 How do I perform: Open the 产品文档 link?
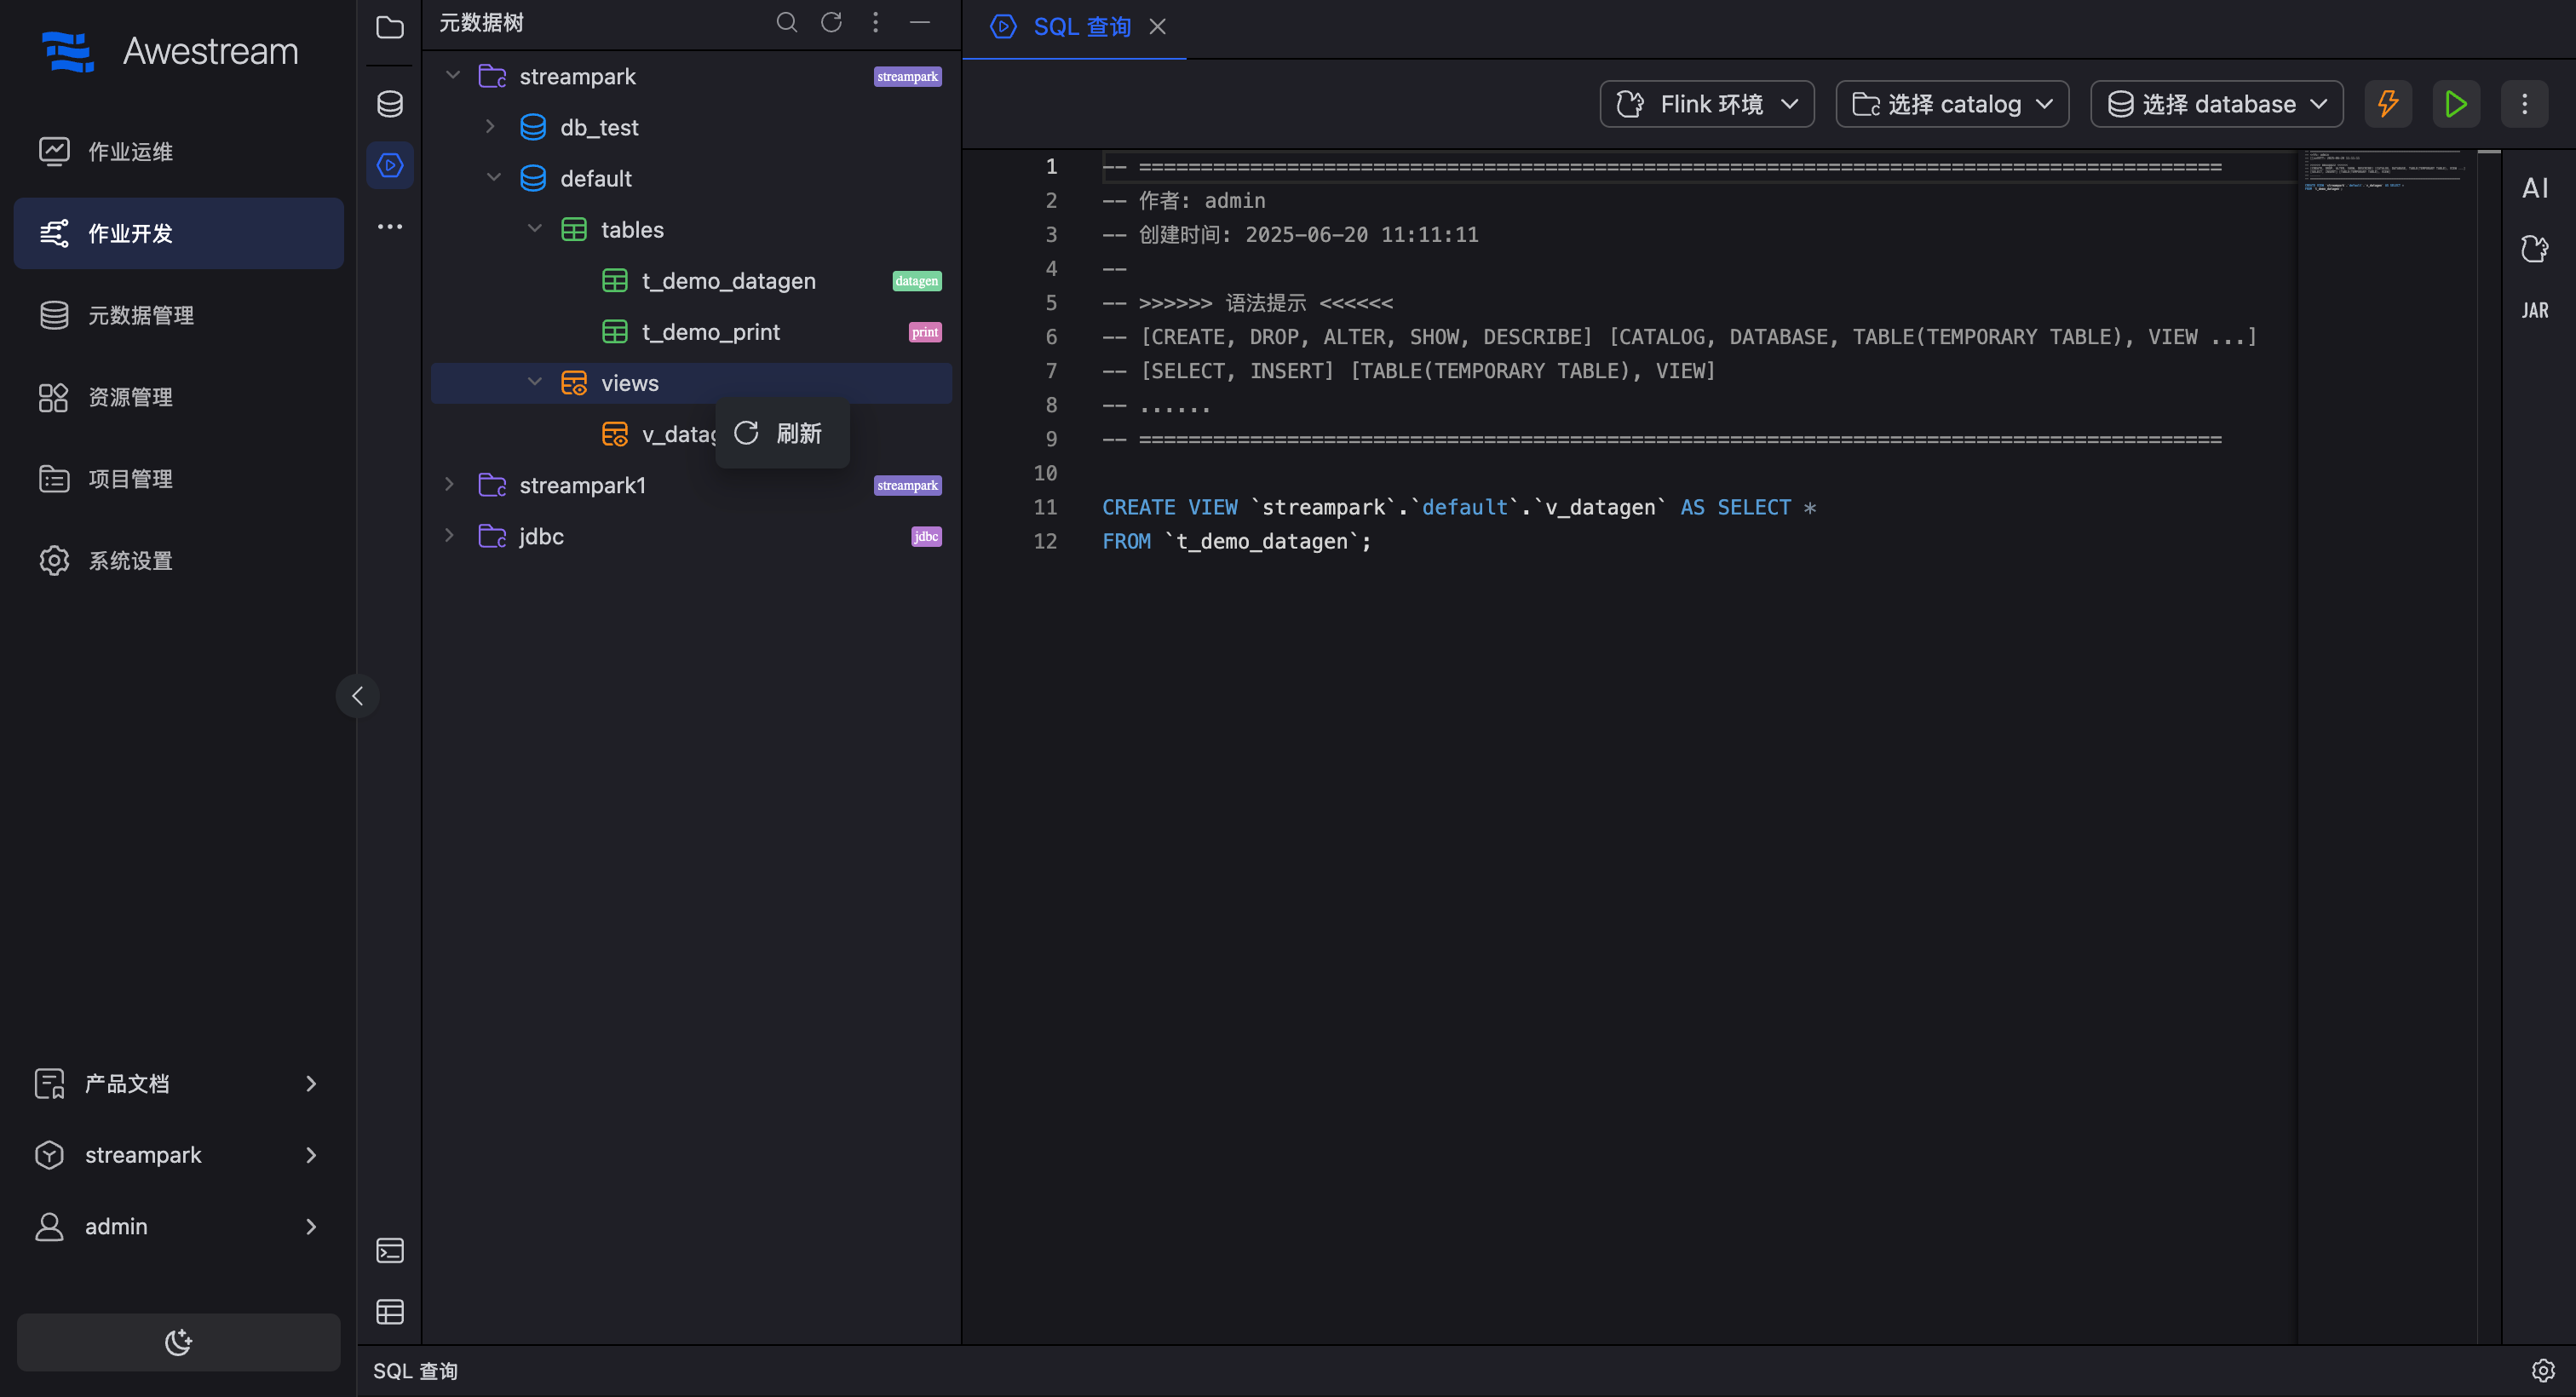pyautogui.click(x=127, y=1083)
